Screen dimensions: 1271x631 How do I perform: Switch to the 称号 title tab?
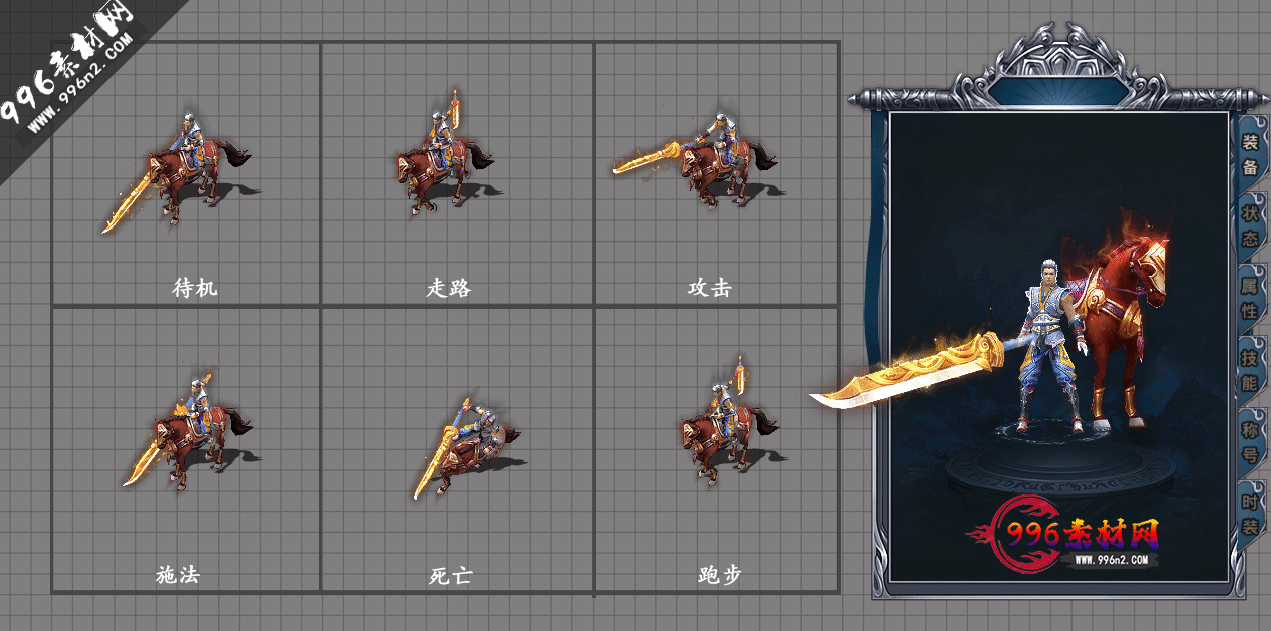pos(1250,442)
